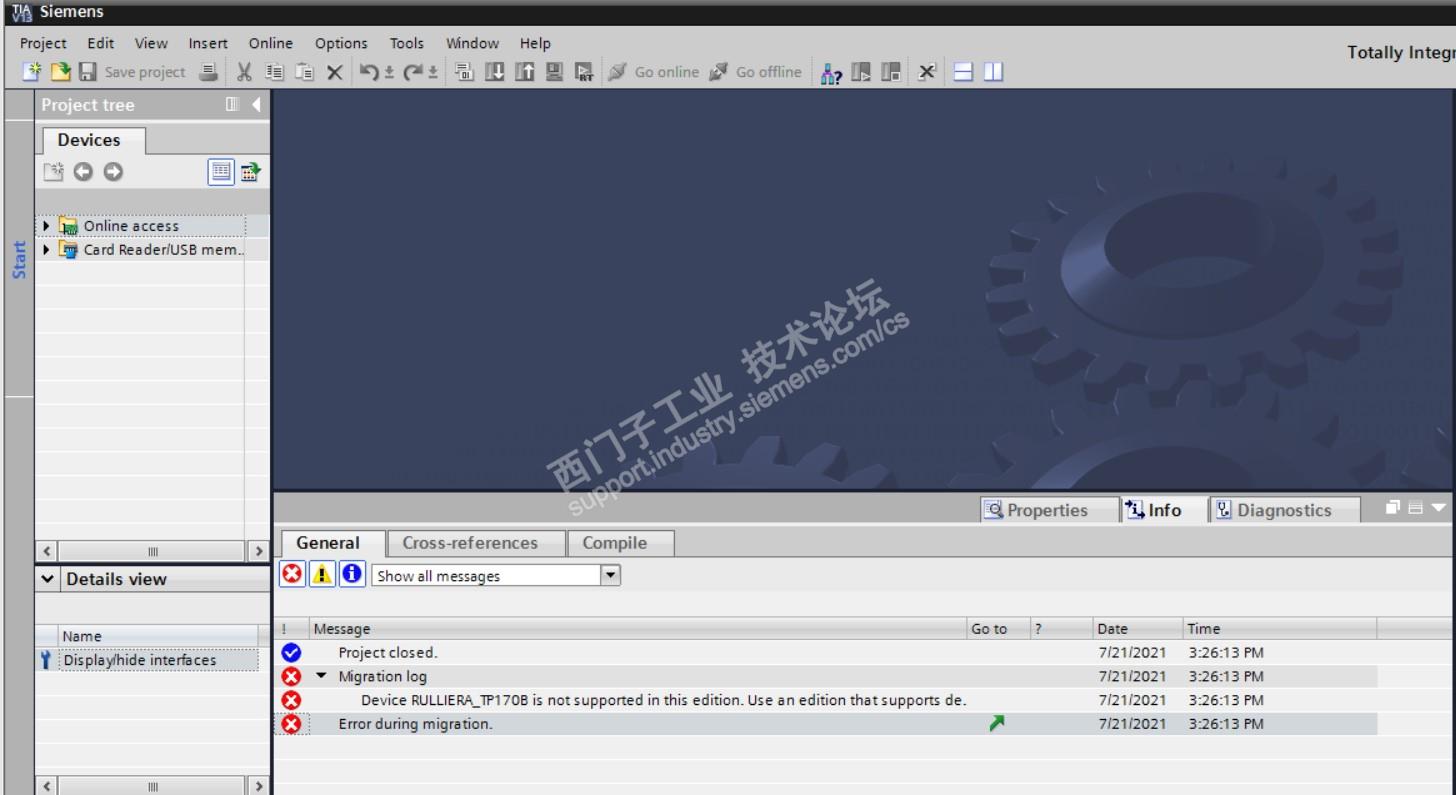Collapse the Details view section
1456x795 pixels.
(x=48, y=579)
